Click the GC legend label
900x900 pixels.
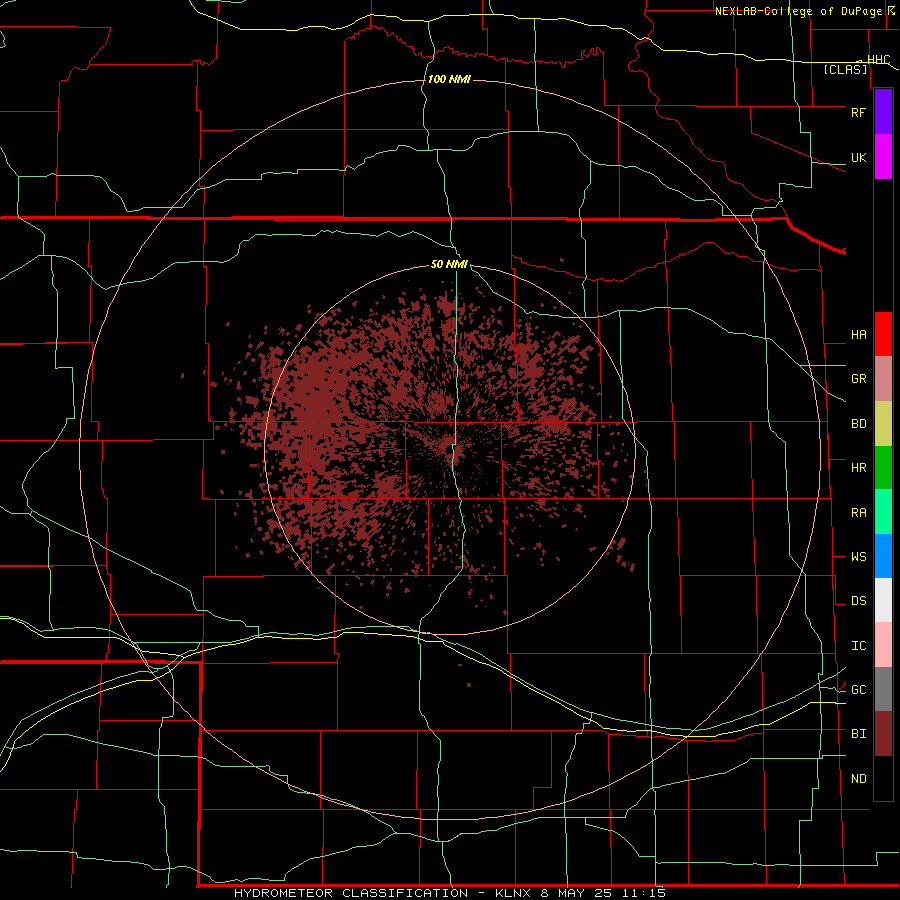[x=858, y=690]
